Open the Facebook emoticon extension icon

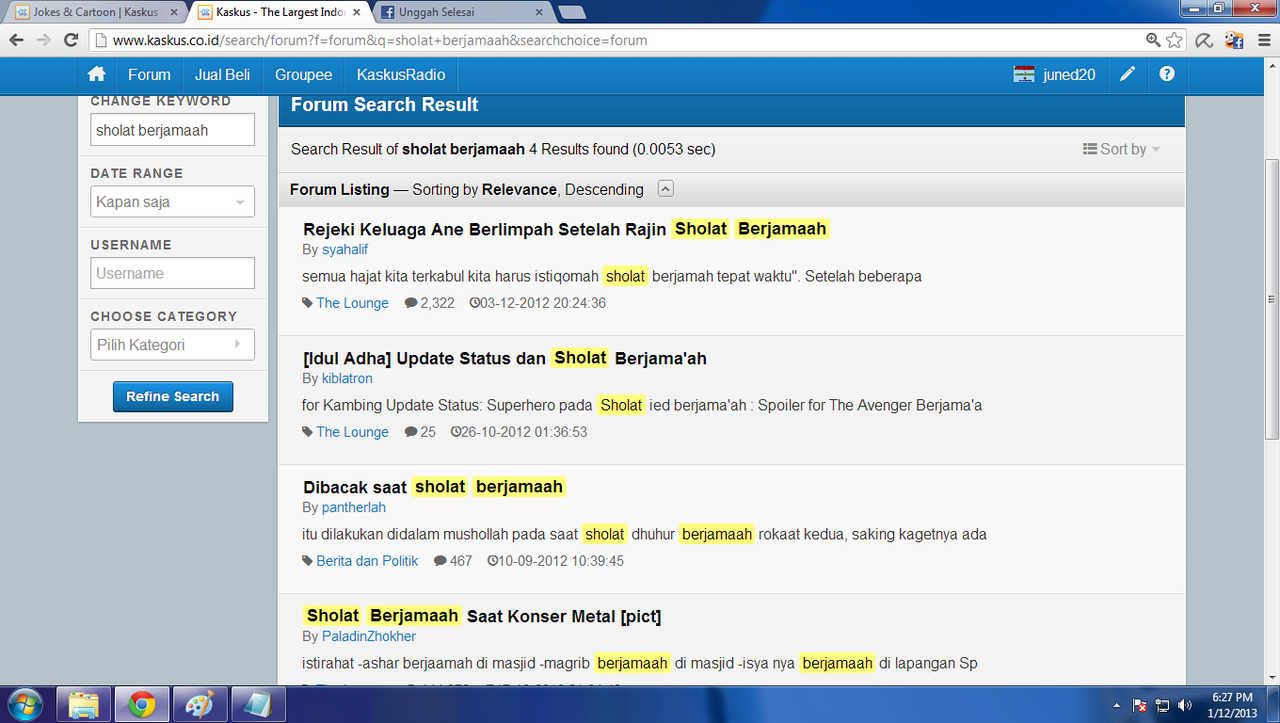[x=1234, y=40]
